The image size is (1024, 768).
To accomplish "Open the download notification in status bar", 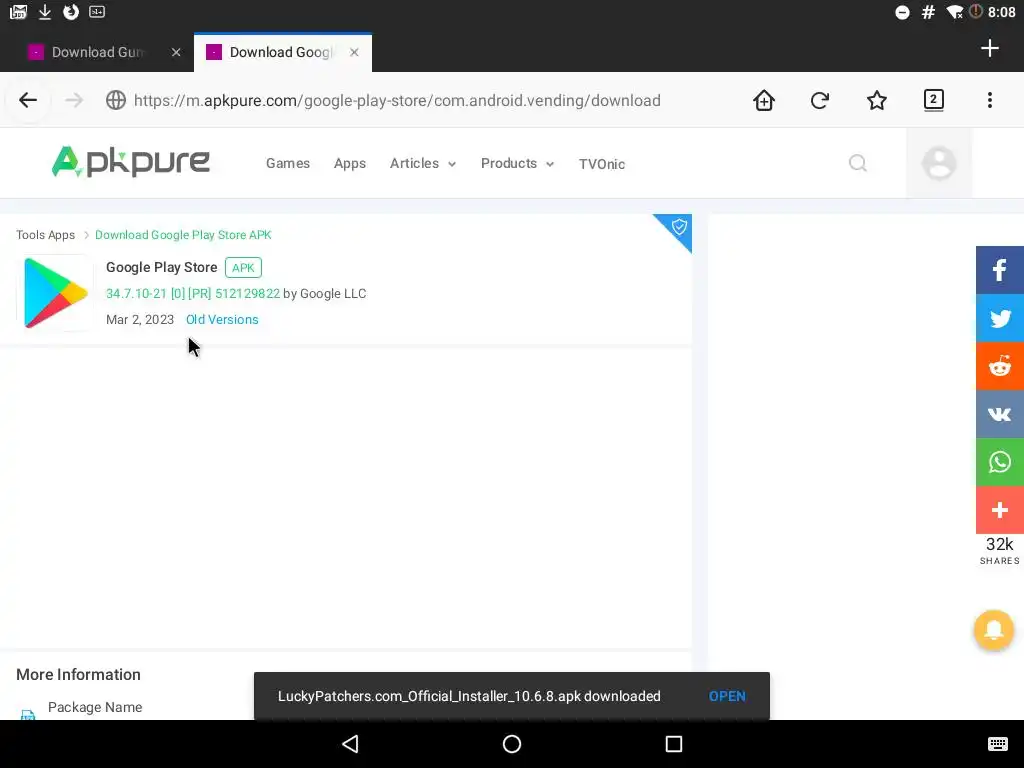I will coord(44,12).
